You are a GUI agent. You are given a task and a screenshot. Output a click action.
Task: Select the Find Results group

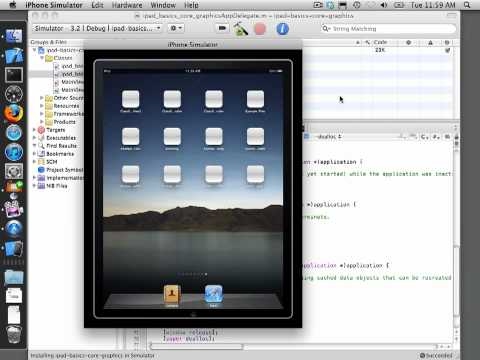pyautogui.click(x=61, y=146)
